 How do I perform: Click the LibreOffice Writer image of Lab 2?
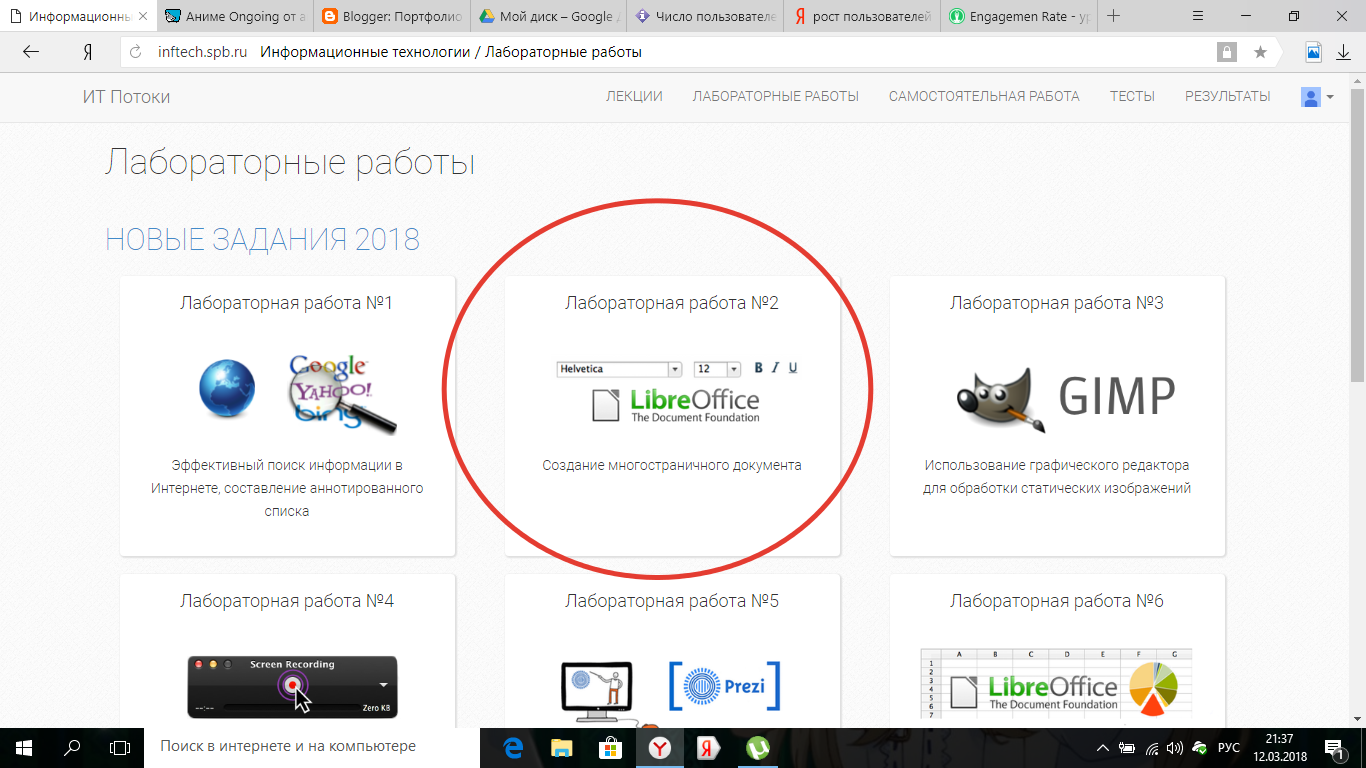(x=677, y=392)
